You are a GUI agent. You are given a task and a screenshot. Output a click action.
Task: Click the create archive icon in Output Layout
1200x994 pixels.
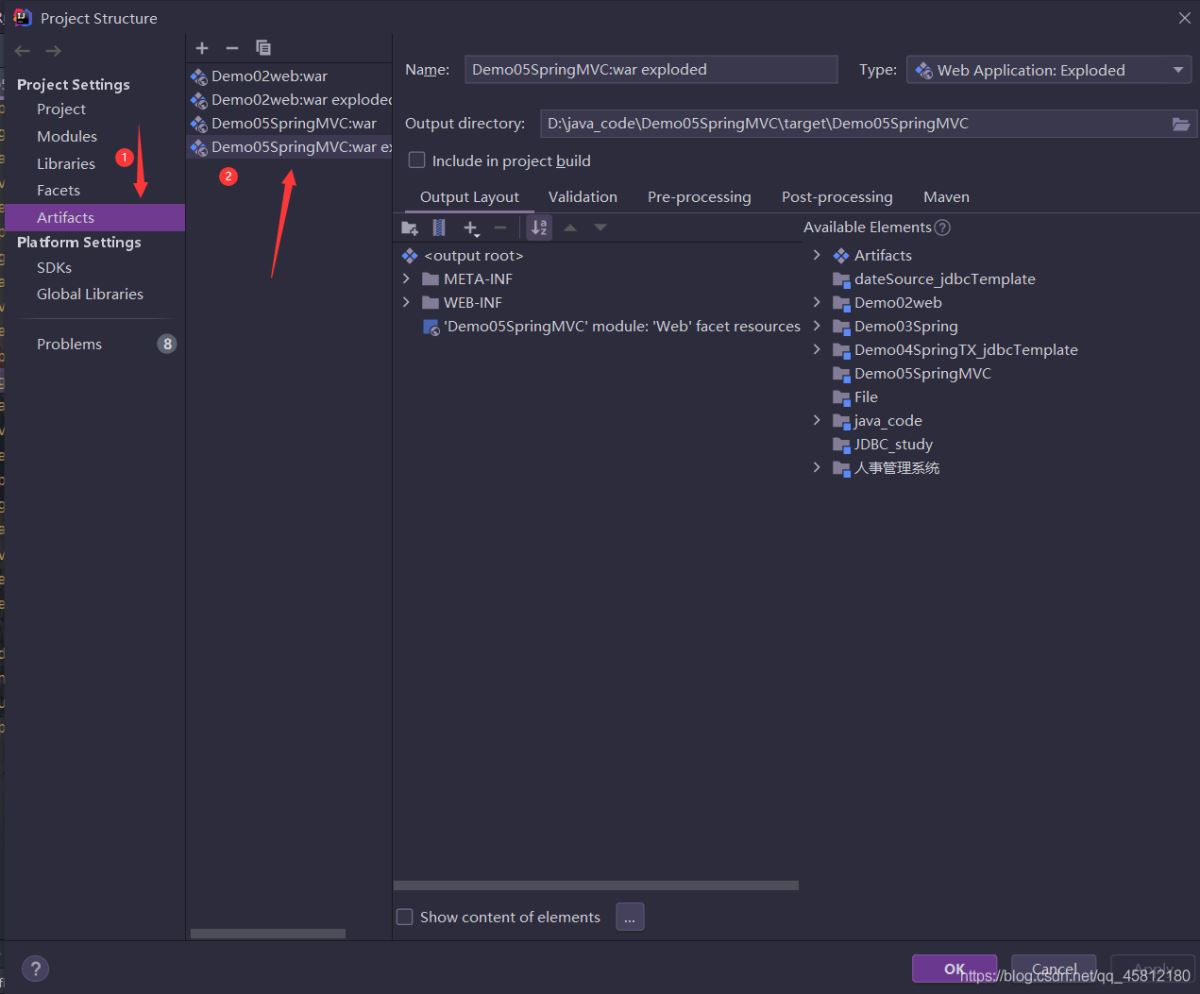coord(438,228)
